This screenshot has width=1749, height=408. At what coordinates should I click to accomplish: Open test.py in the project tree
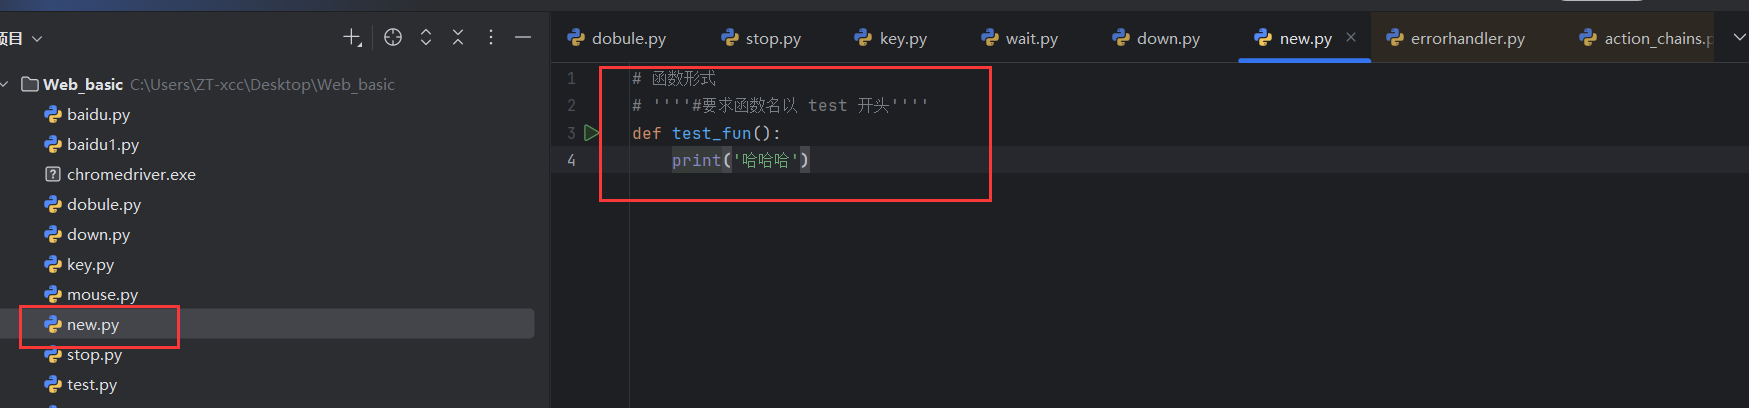81,384
